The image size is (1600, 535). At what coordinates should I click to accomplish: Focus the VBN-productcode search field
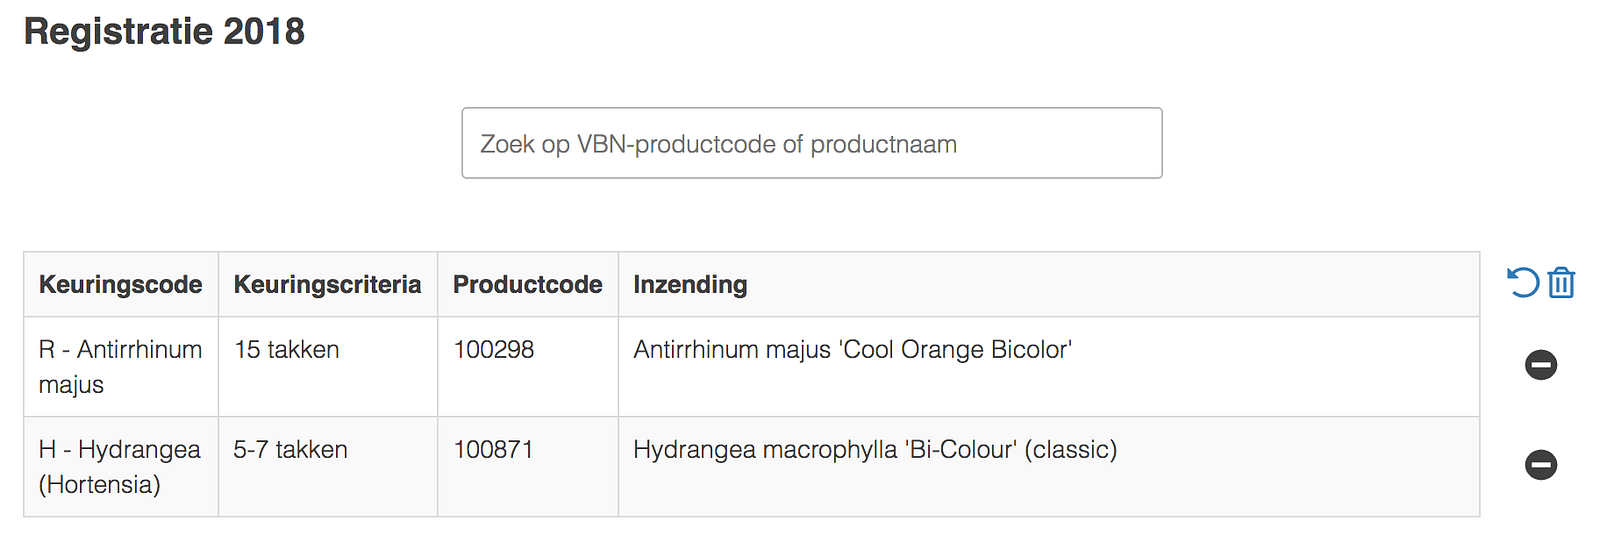point(811,144)
